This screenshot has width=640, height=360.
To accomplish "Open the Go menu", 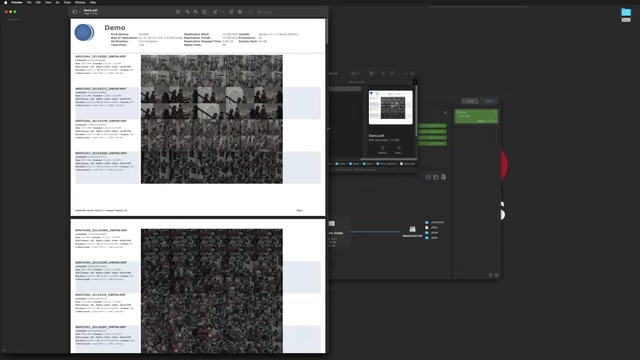I will [58, 2].
